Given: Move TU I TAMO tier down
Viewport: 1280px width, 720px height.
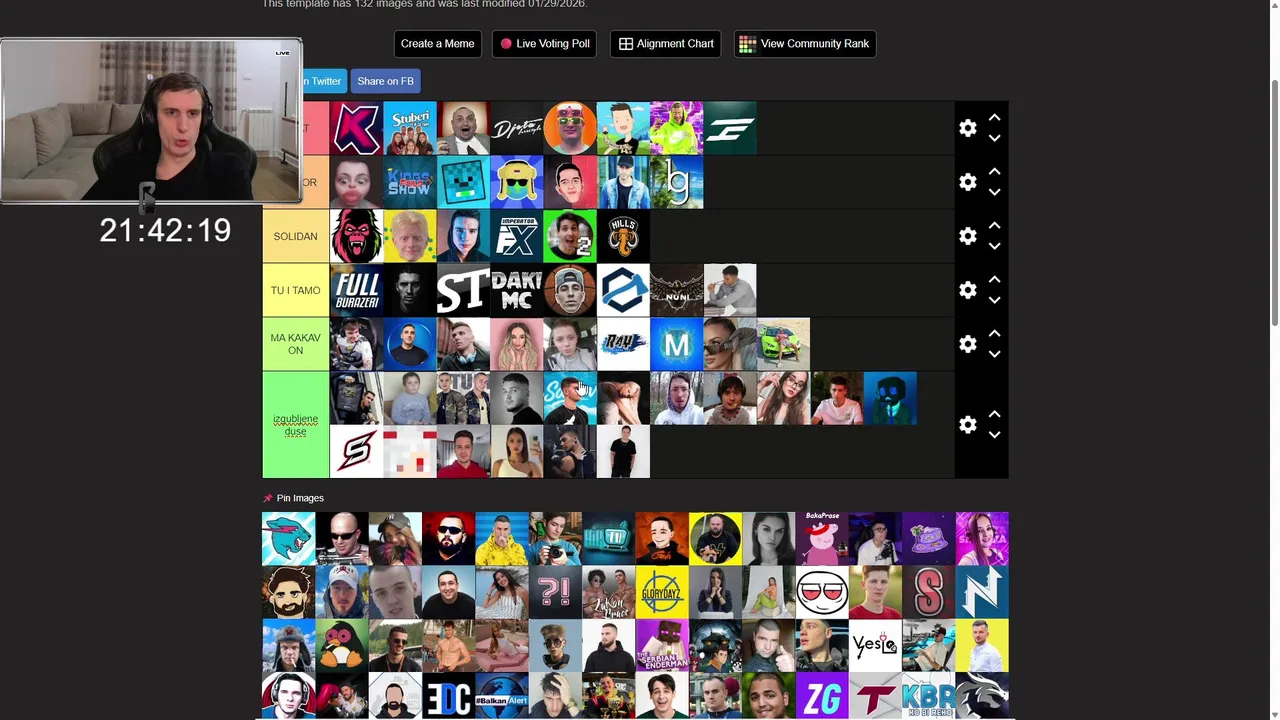Looking at the screenshot, I should (994, 300).
